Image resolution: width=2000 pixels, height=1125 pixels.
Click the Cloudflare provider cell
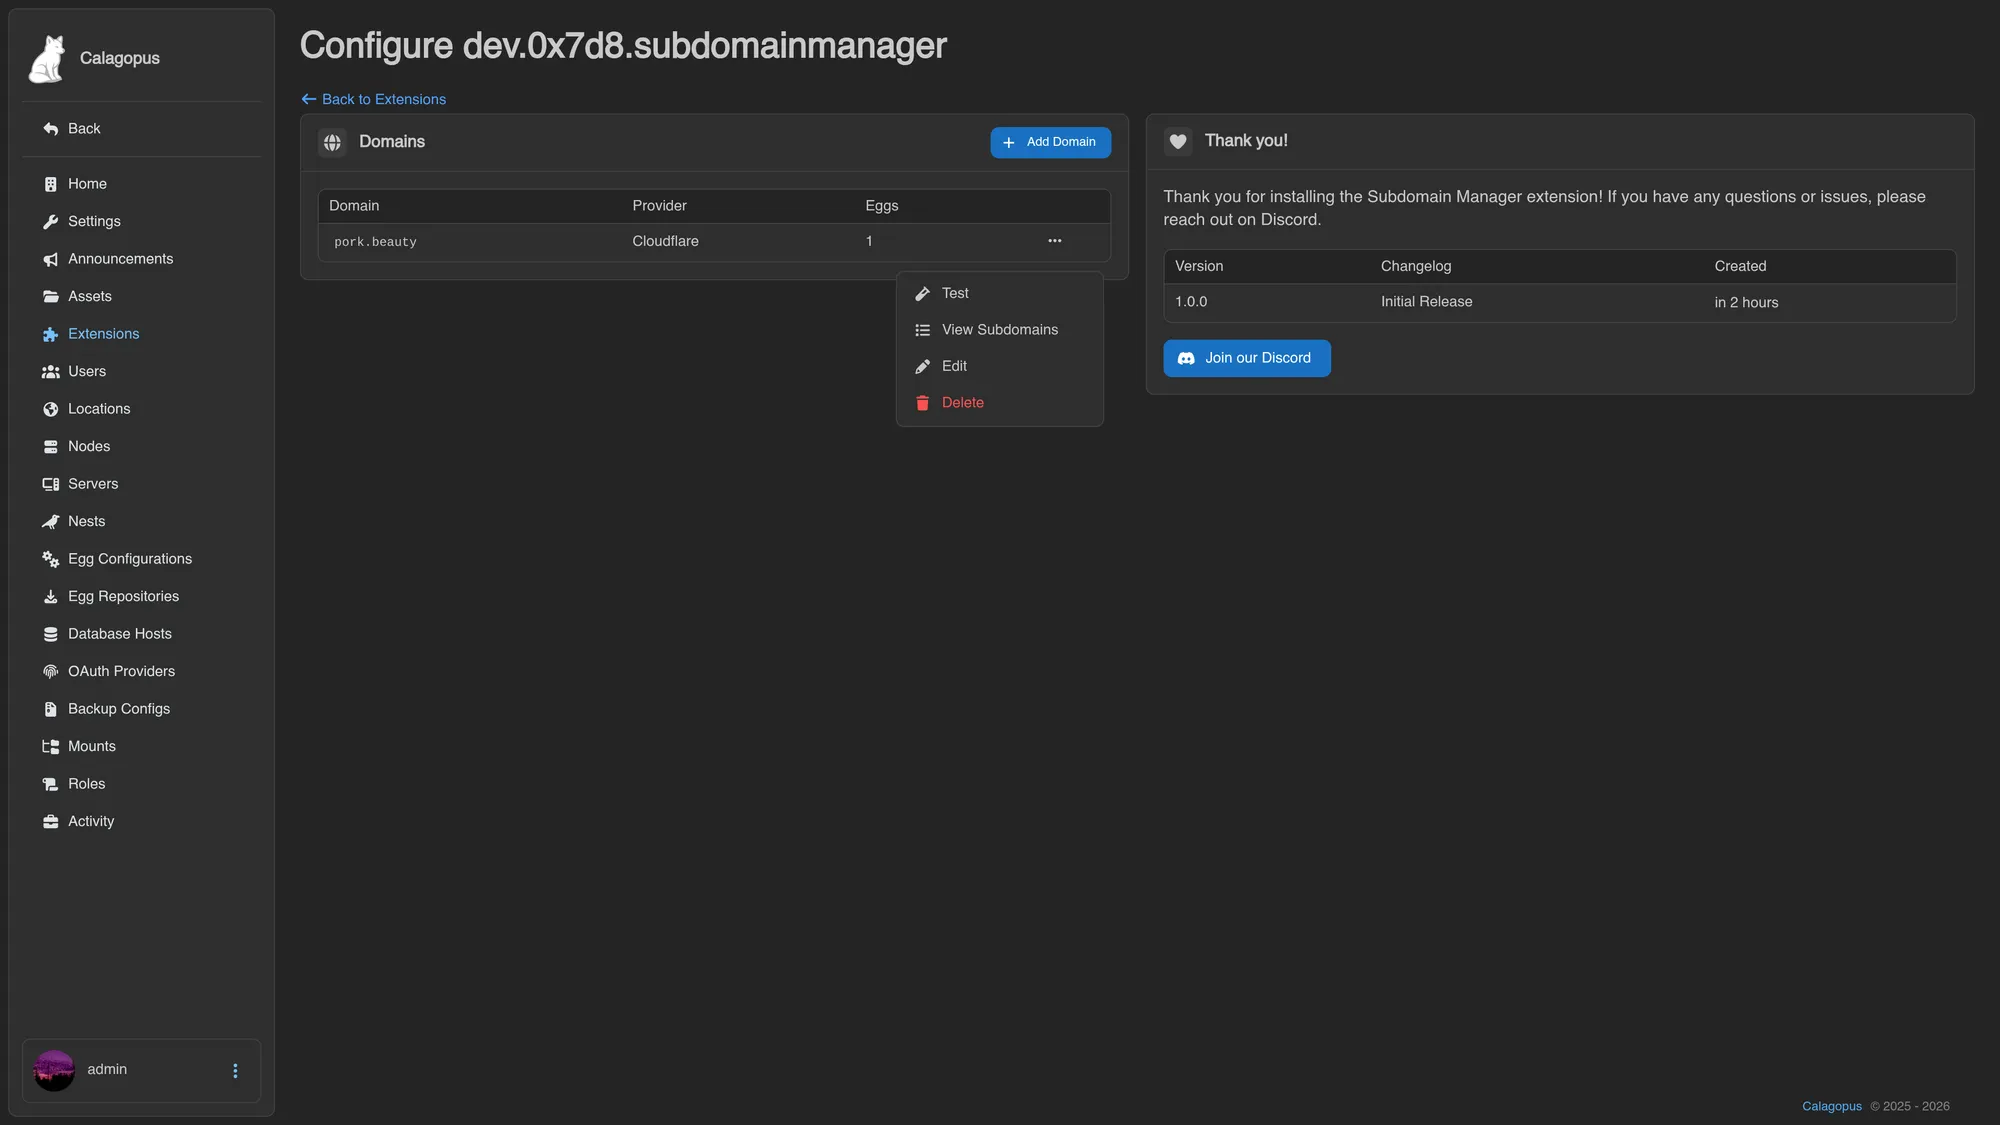665,241
